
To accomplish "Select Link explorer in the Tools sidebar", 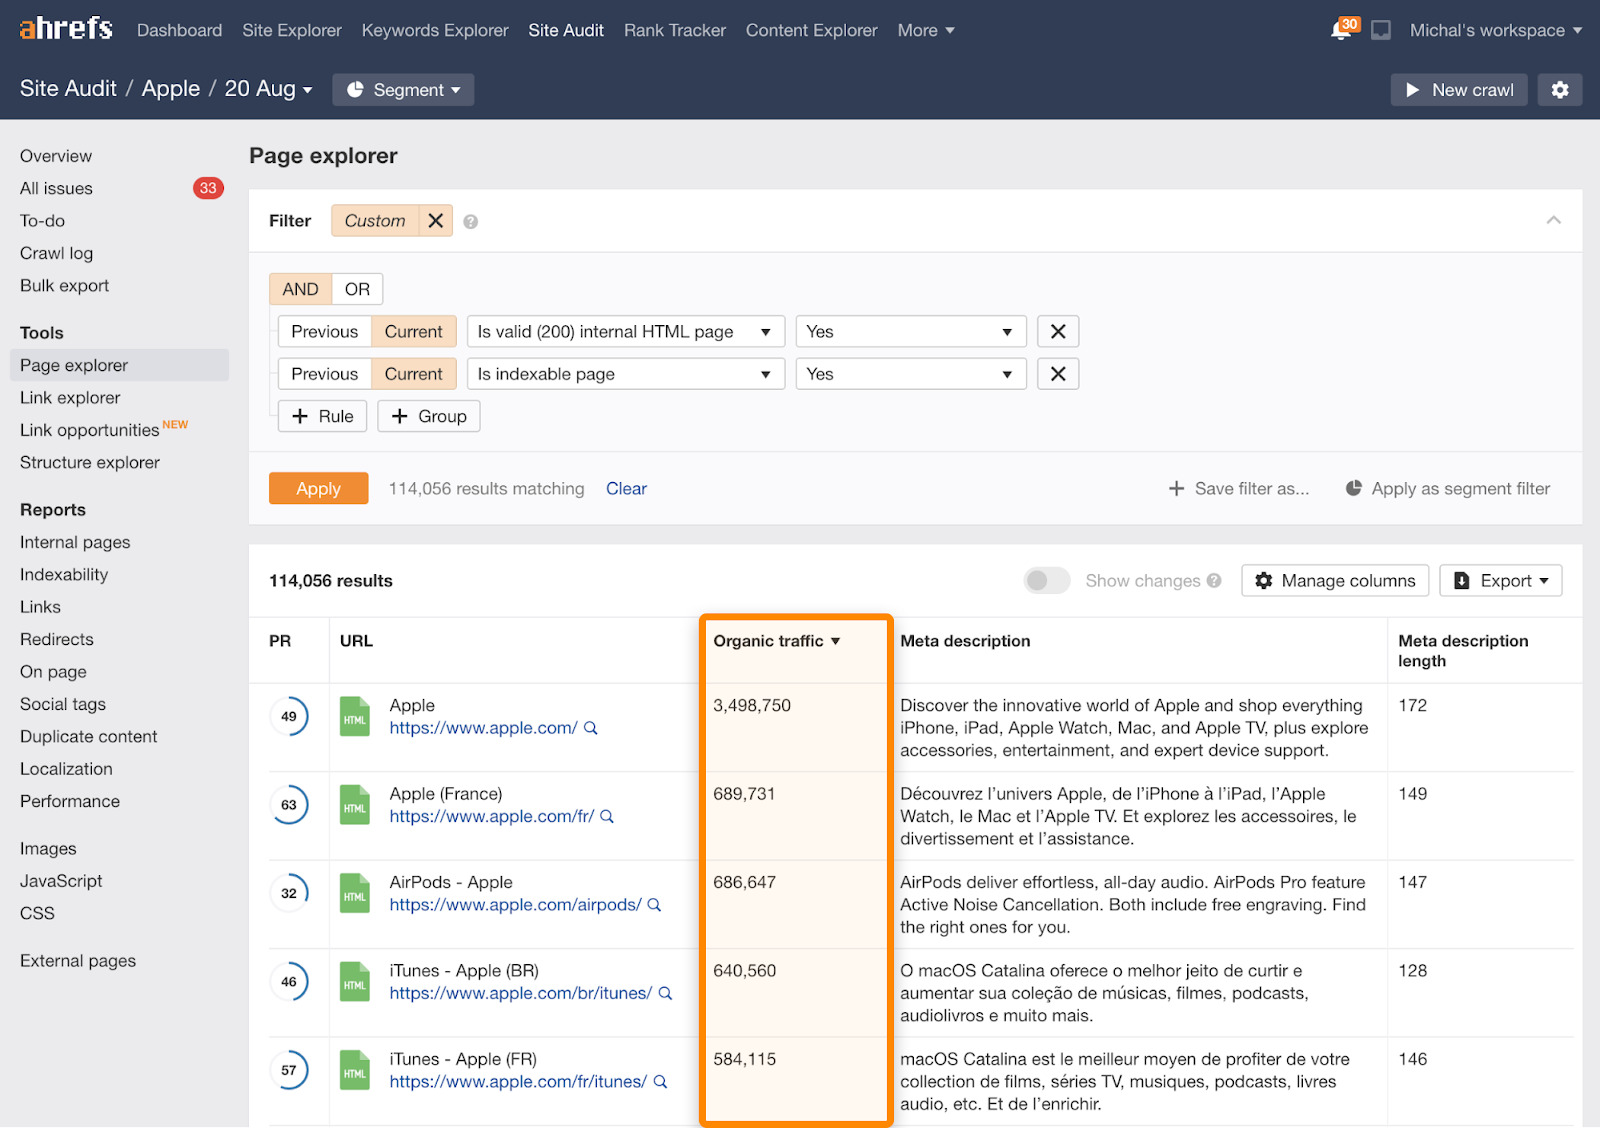I will (x=69, y=397).
